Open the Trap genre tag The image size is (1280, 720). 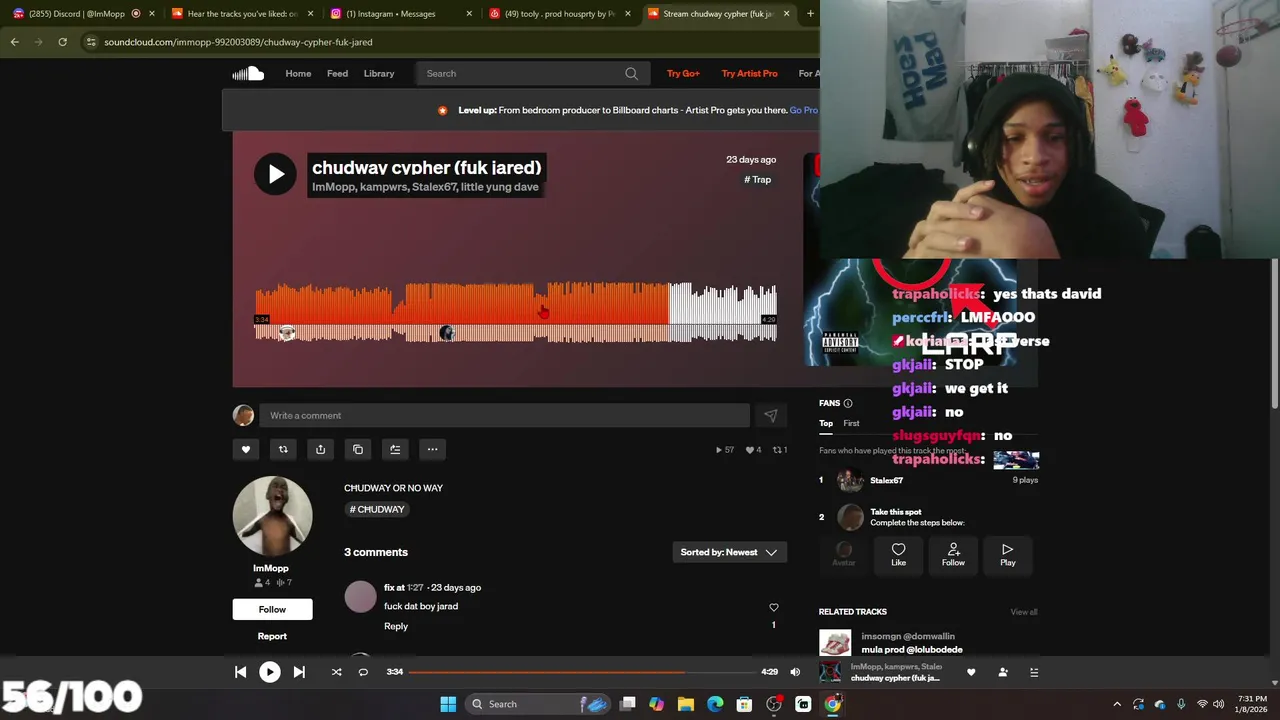point(757,179)
